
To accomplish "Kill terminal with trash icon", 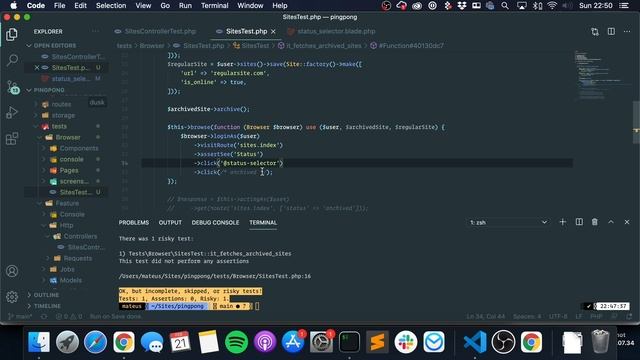I will coord(595,222).
